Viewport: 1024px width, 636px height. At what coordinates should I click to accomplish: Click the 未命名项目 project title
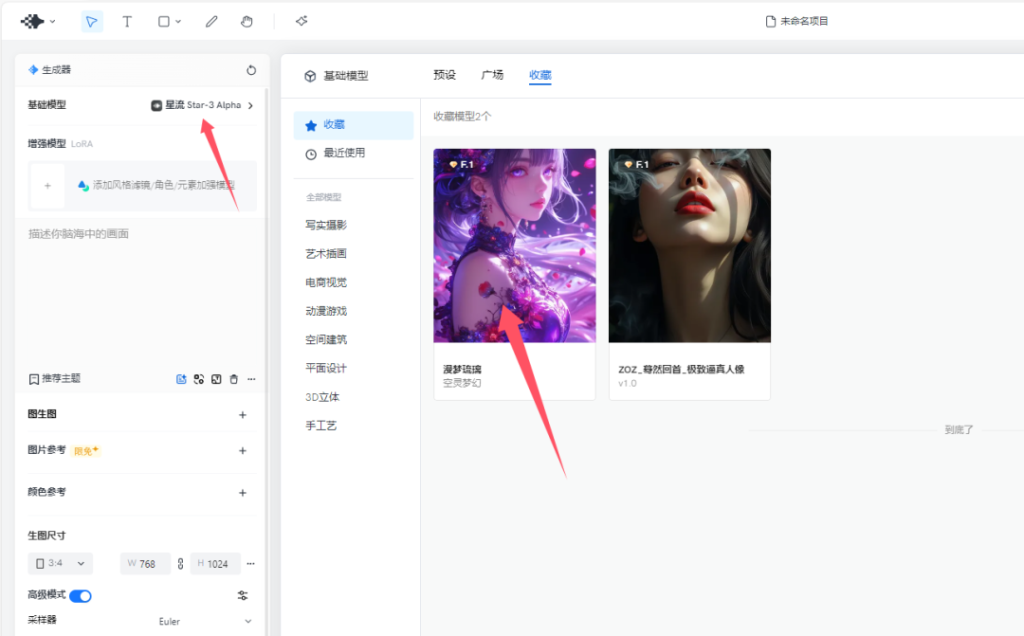(x=804, y=22)
